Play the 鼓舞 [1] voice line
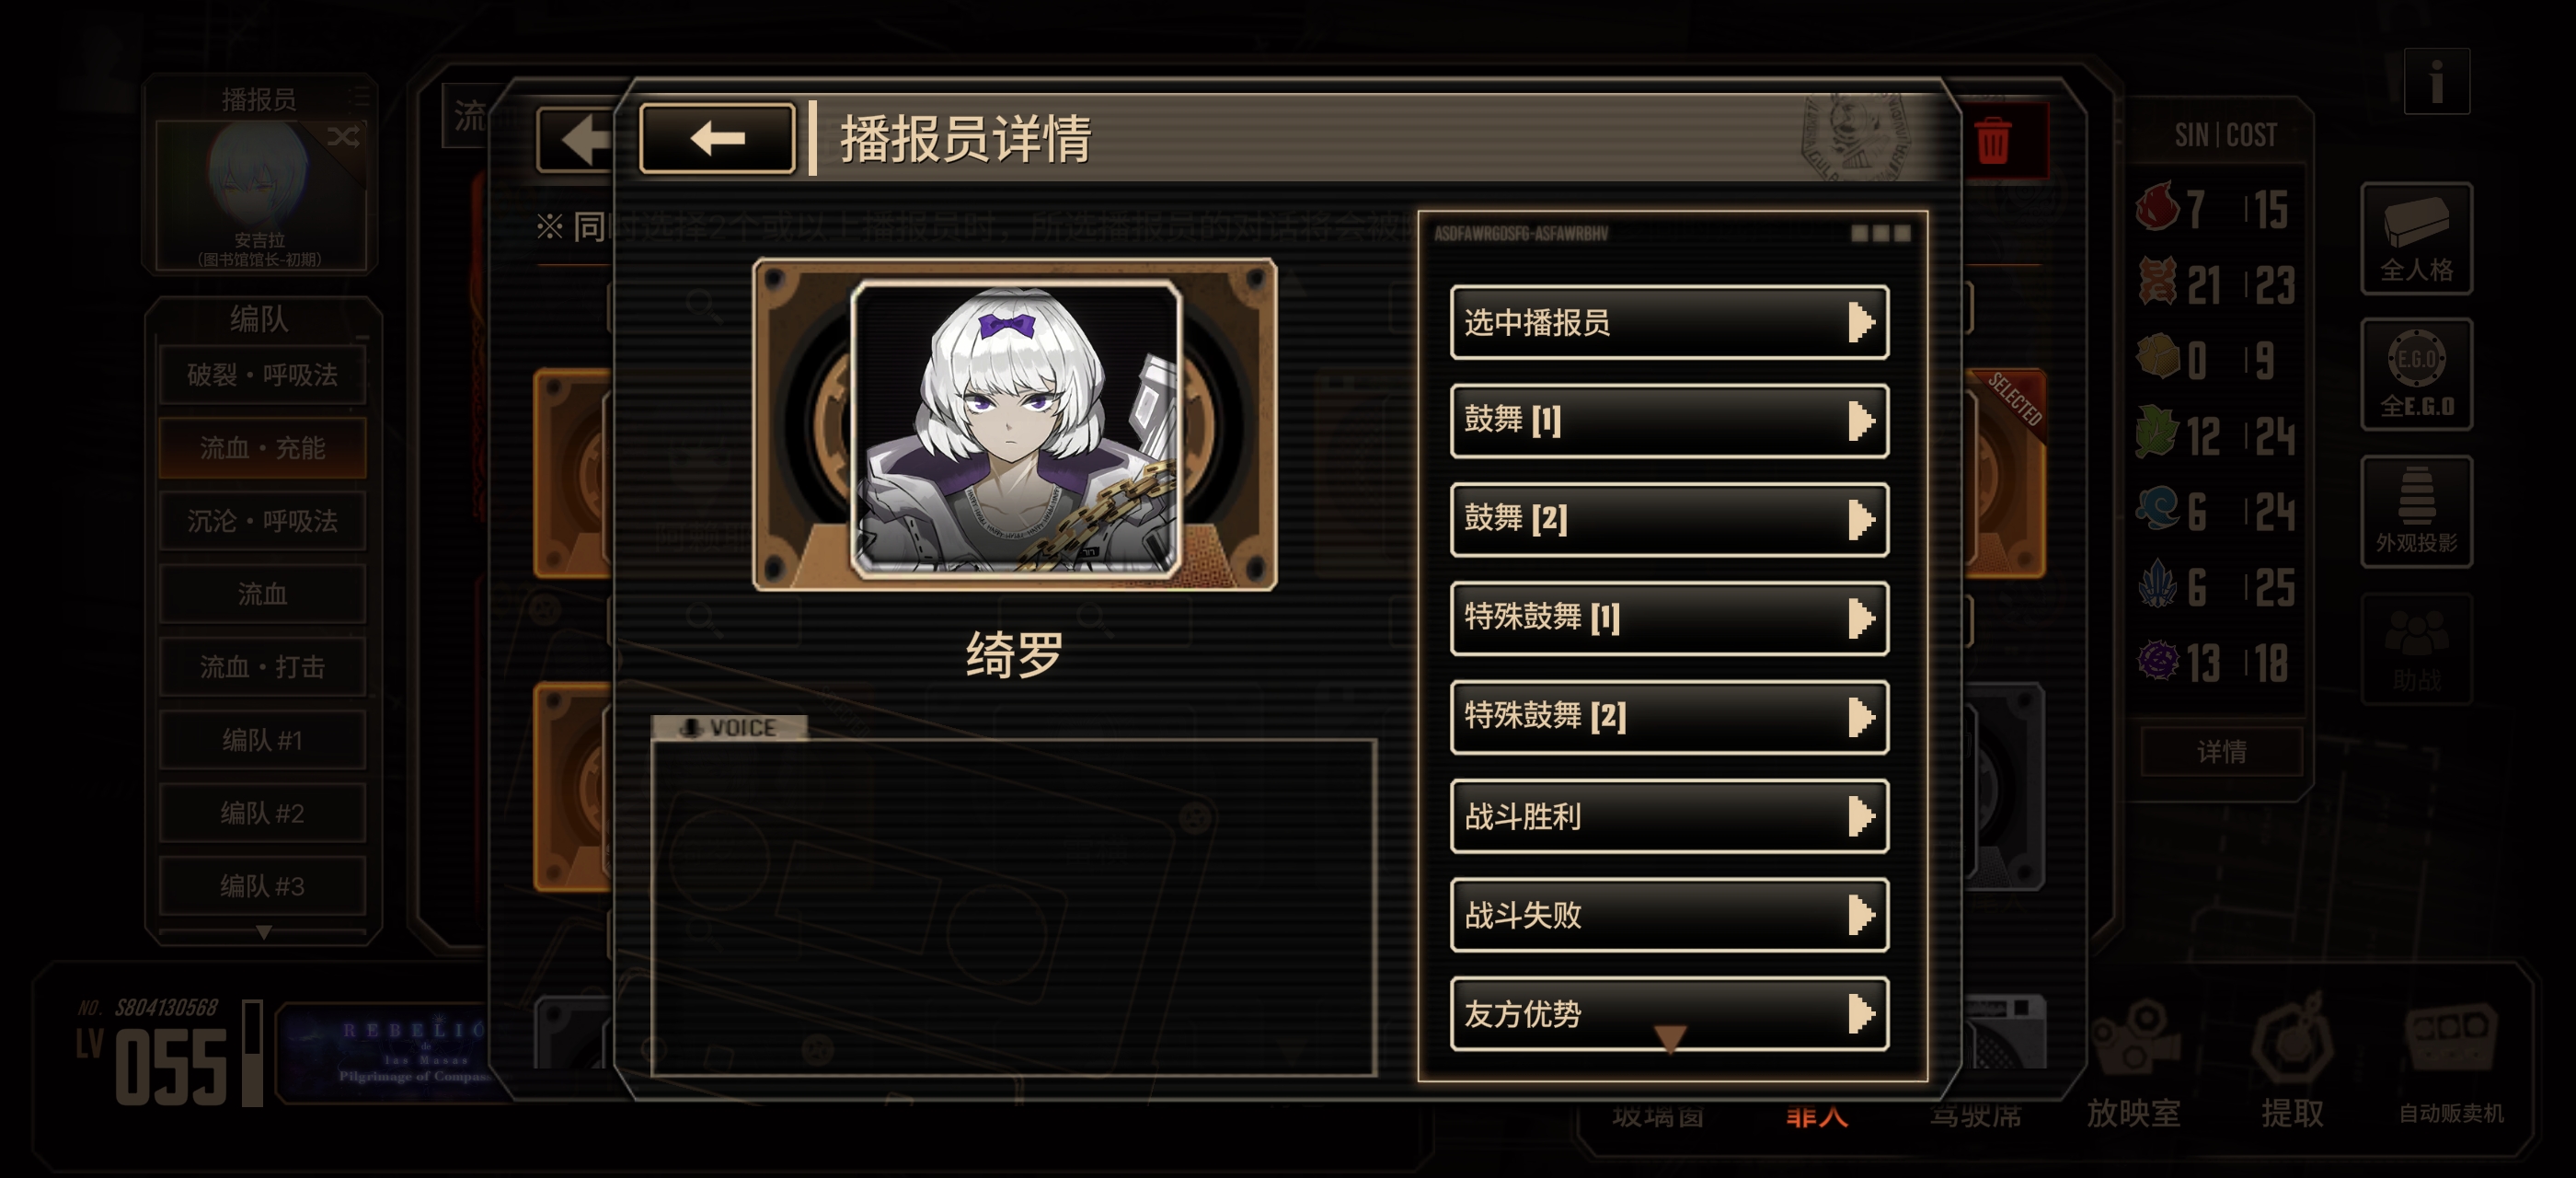Viewport: 2576px width, 1178px height. (1669, 421)
